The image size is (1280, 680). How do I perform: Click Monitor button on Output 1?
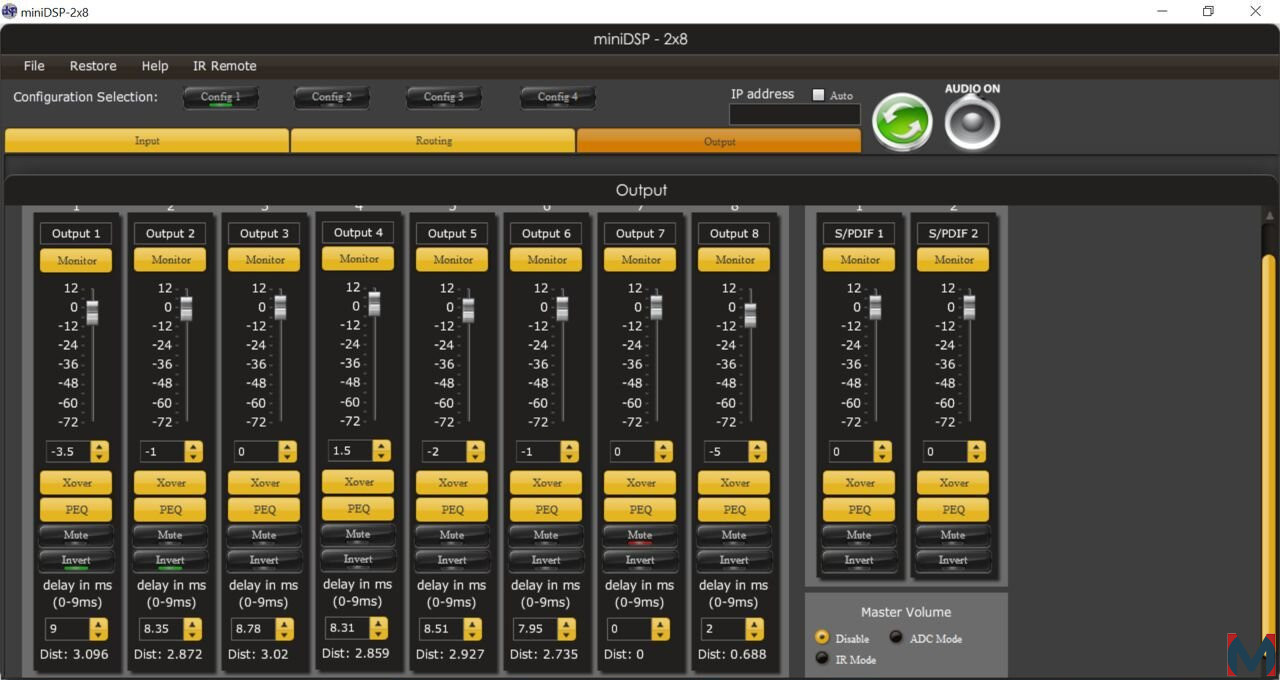coord(77,260)
